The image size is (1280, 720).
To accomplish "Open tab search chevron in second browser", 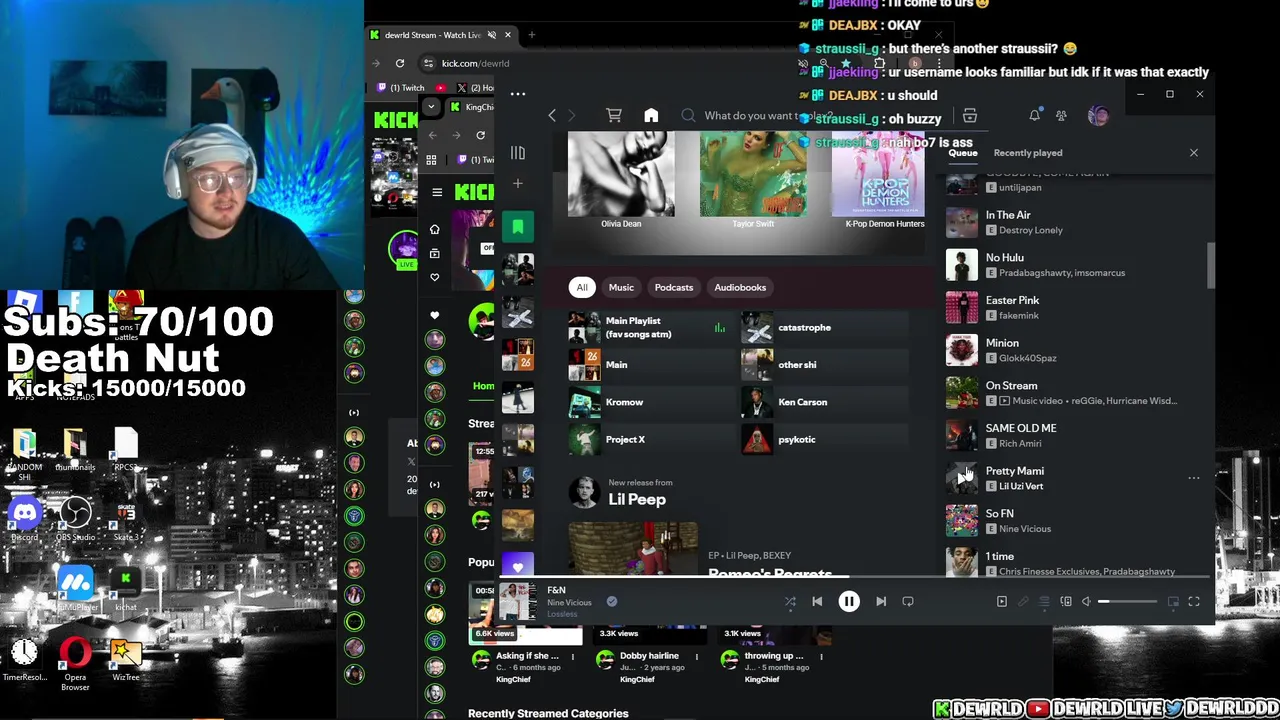I will point(431,107).
